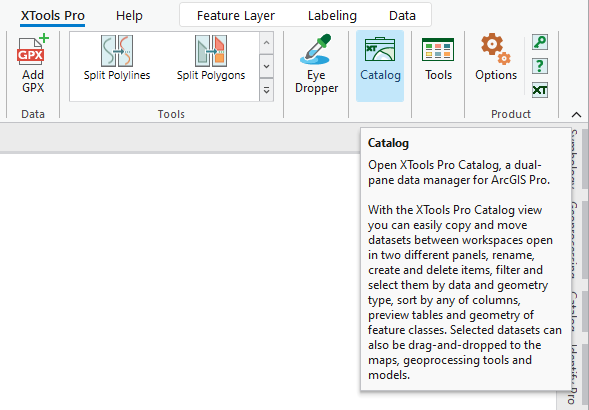Expand the full tools gallery
Screen dimensions: 589x410
[266, 90]
